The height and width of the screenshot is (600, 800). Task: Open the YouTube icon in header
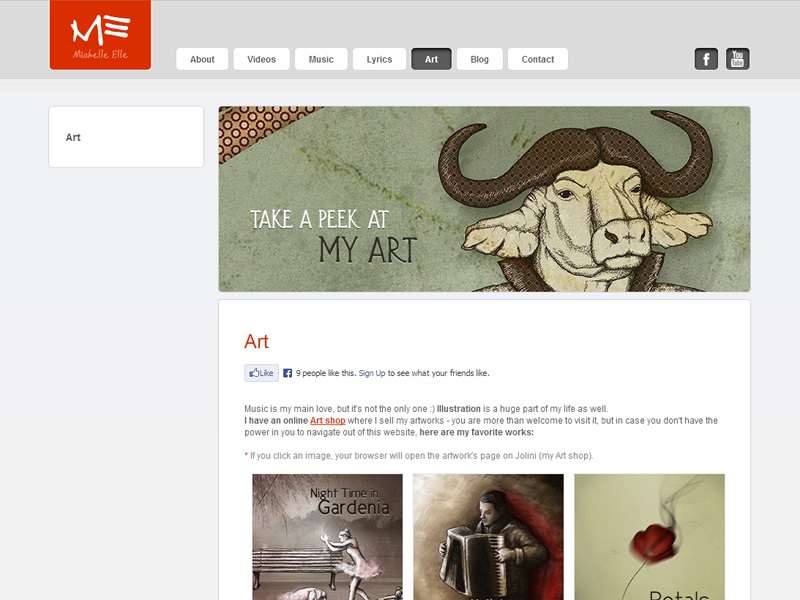click(737, 59)
